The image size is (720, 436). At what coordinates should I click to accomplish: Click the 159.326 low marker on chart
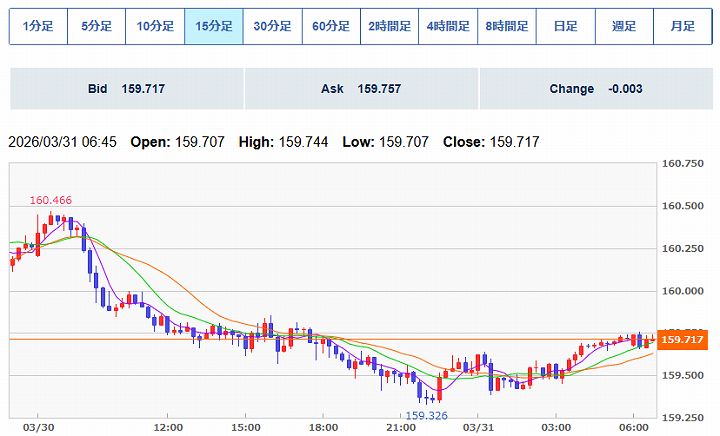[425, 414]
